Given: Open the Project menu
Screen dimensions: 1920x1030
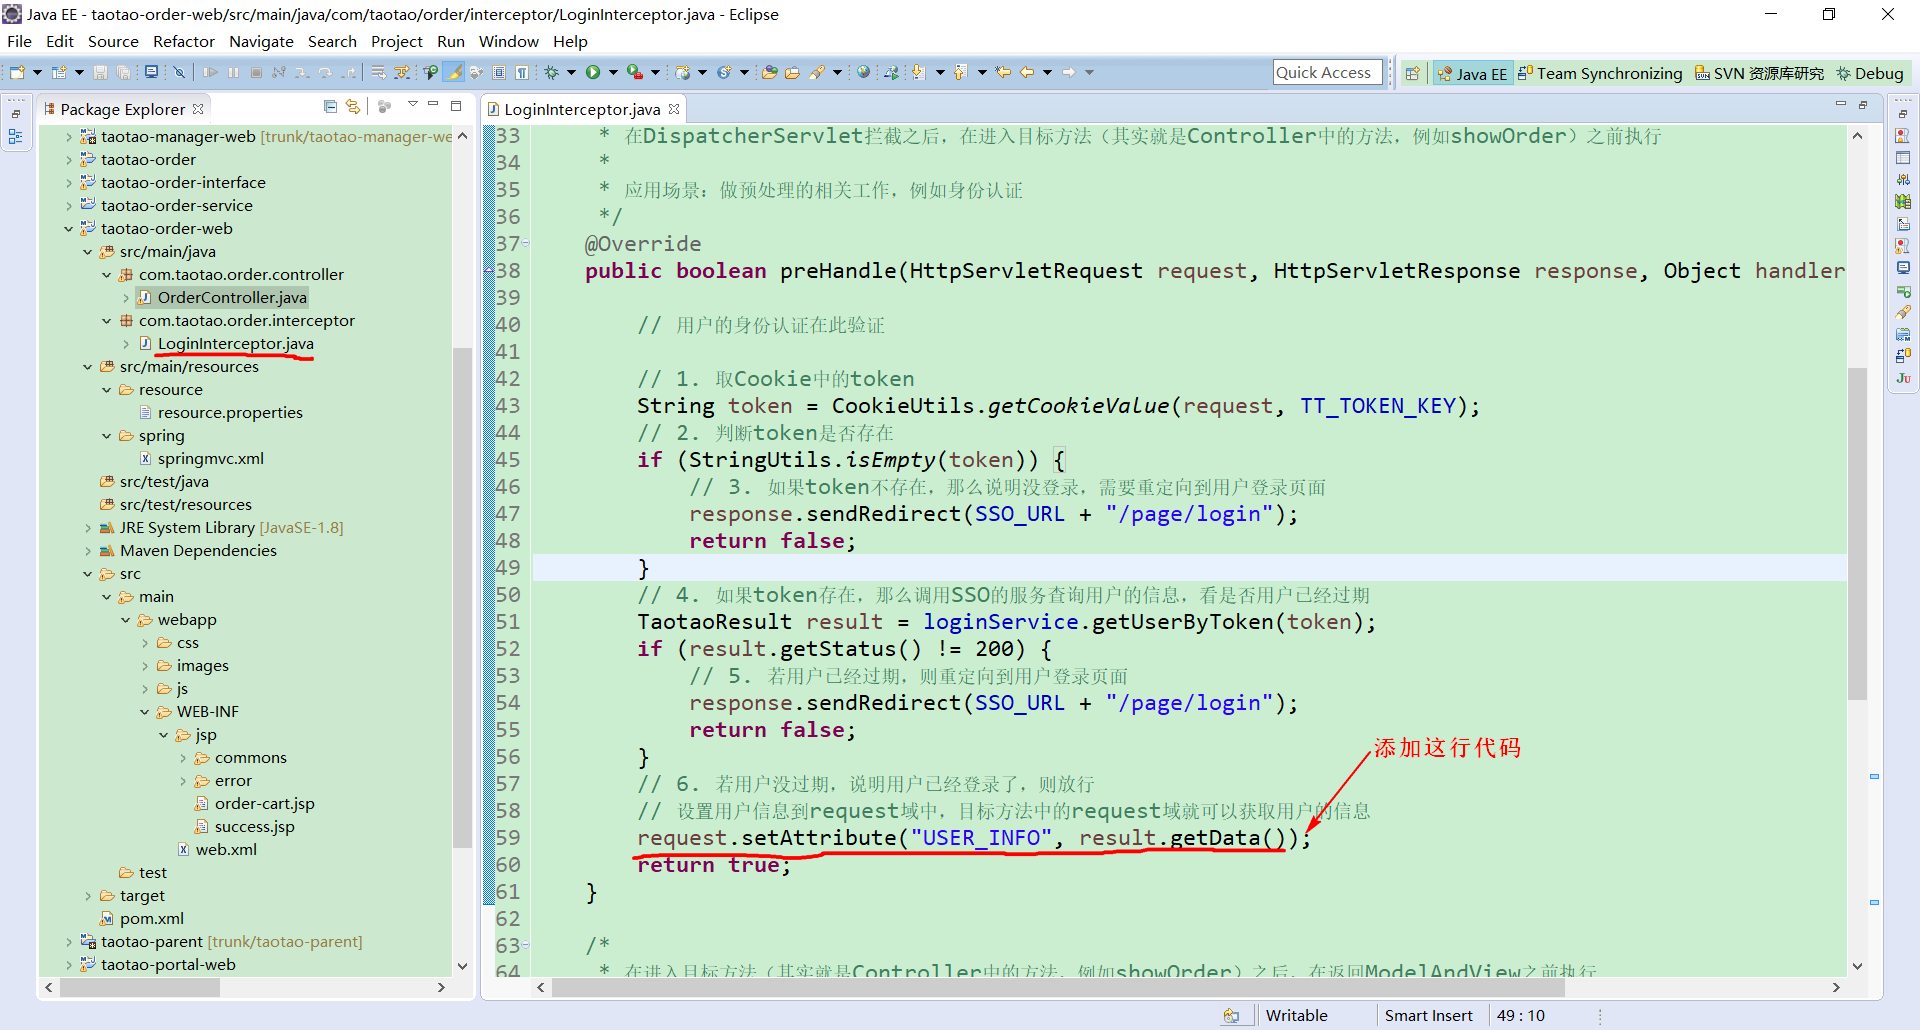Looking at the screenshot, I should (x=396, y=41).
